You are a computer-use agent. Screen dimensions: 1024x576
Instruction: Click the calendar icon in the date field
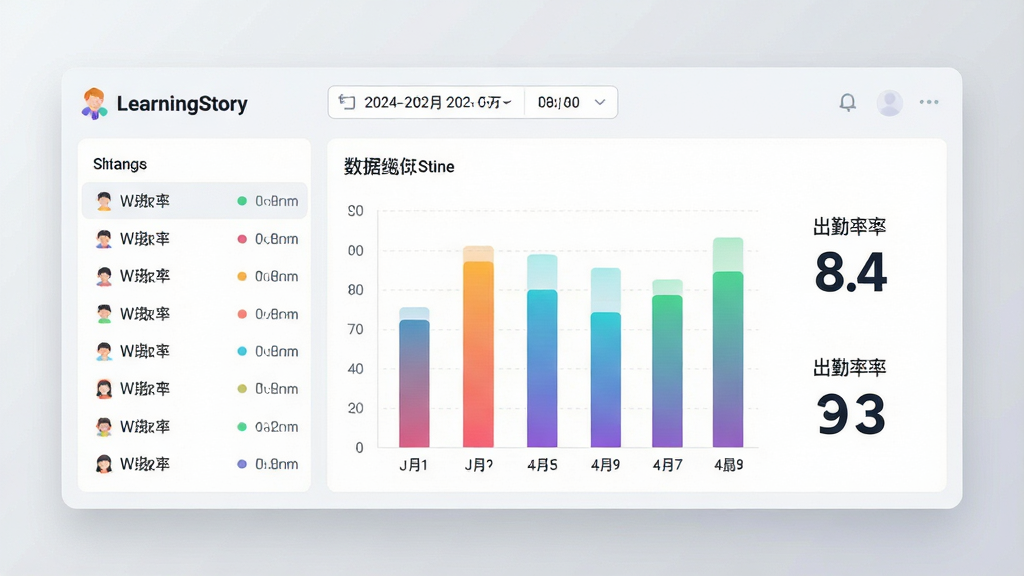point(347,102)
